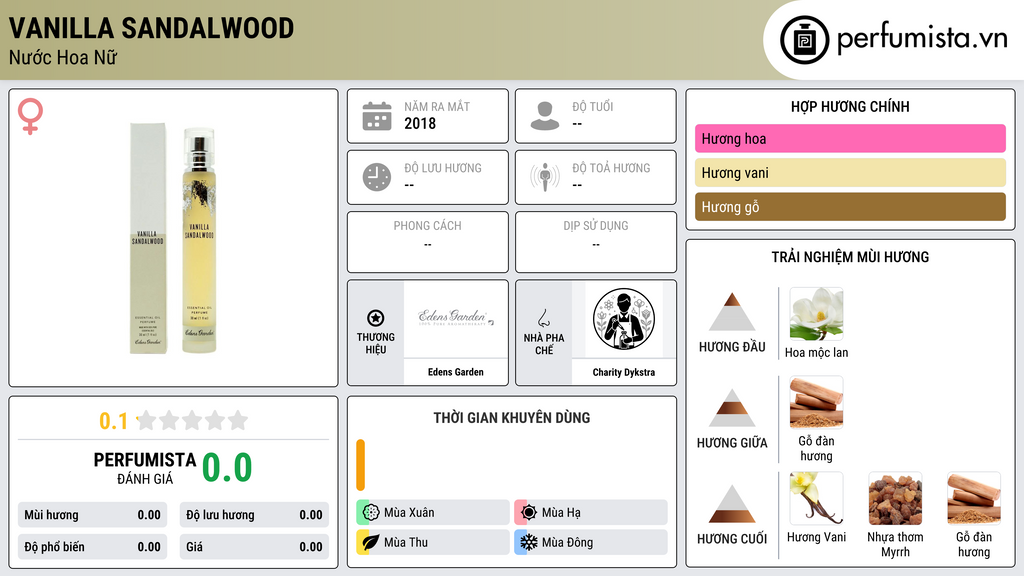Click the Hương đầu pyramid icon

(x=732, y=312)
